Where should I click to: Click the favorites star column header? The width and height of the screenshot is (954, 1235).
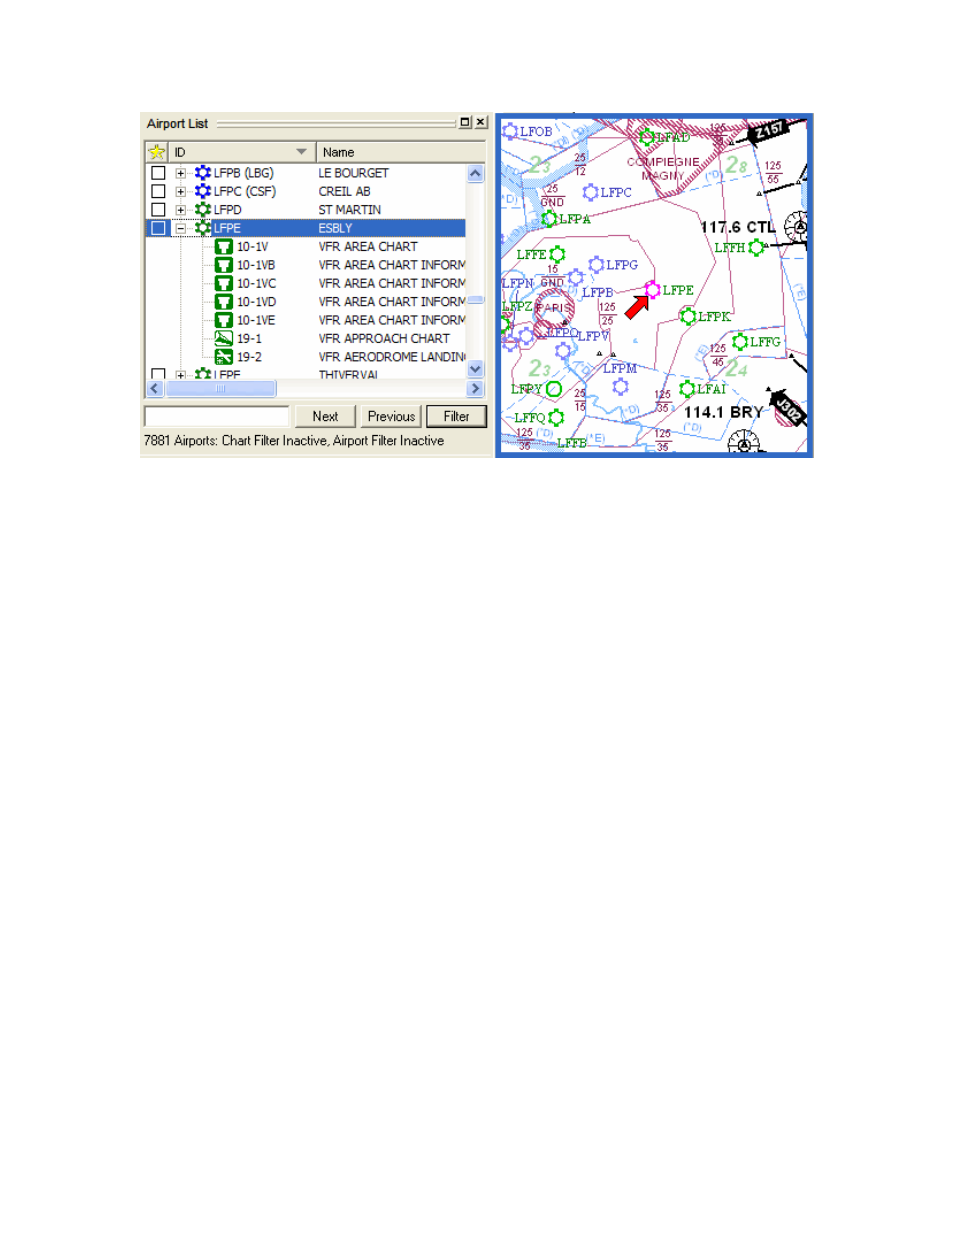tap(157, 152)
